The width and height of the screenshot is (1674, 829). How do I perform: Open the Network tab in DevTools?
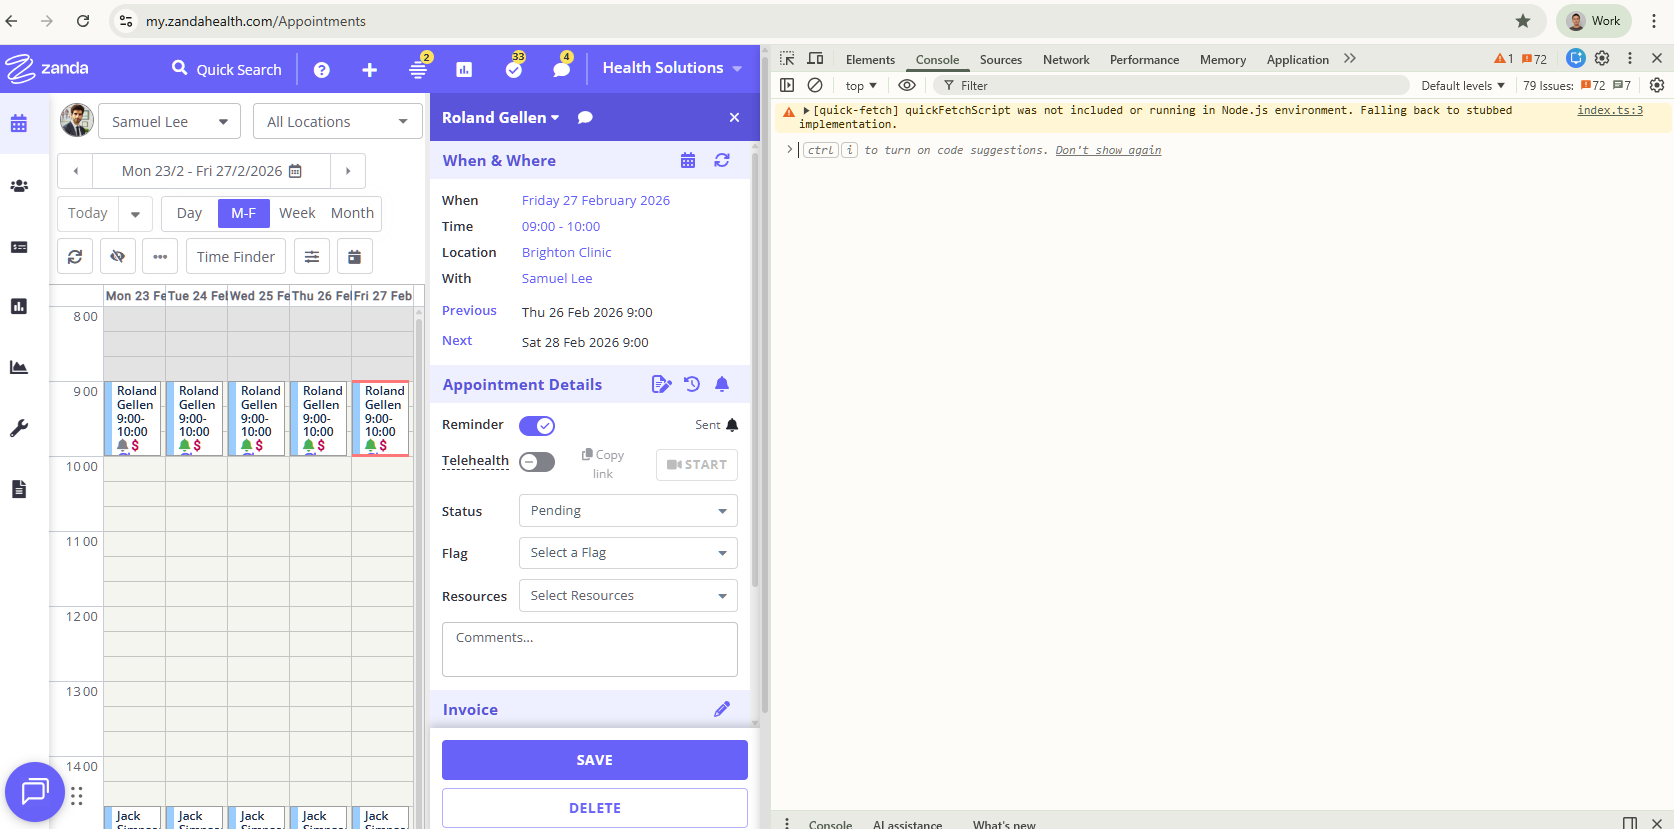click(1065, 60)
